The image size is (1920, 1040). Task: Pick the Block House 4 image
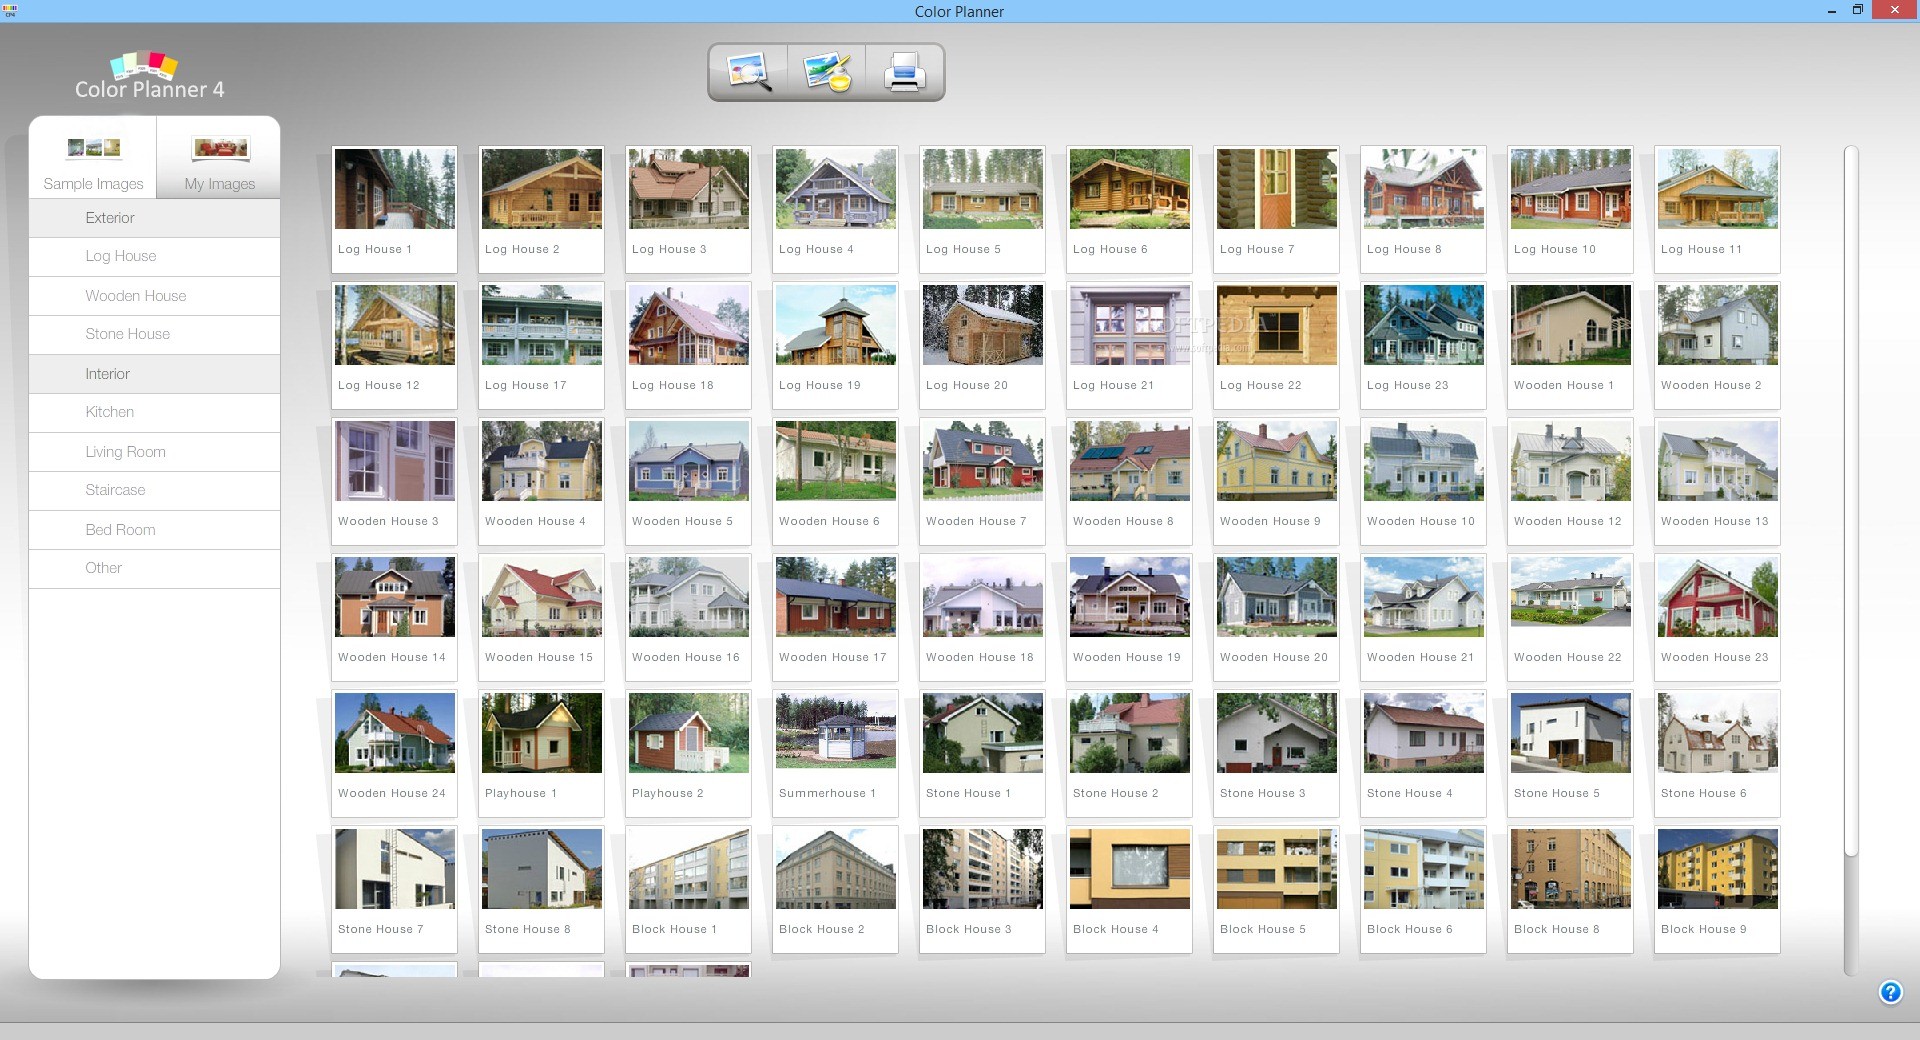1130,889
